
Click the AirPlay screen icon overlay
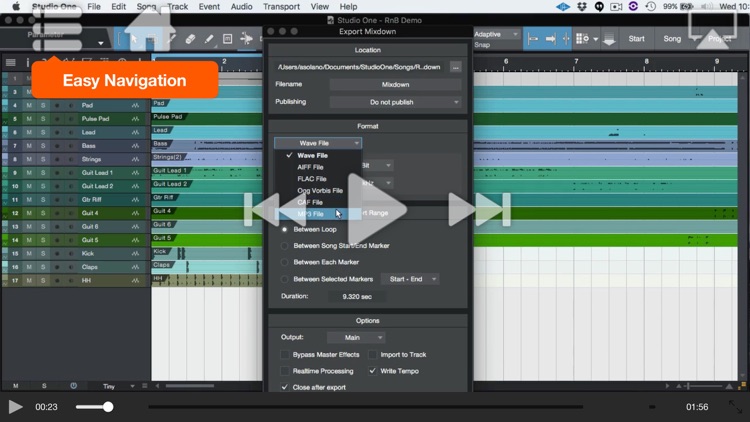tap(712, 28)
